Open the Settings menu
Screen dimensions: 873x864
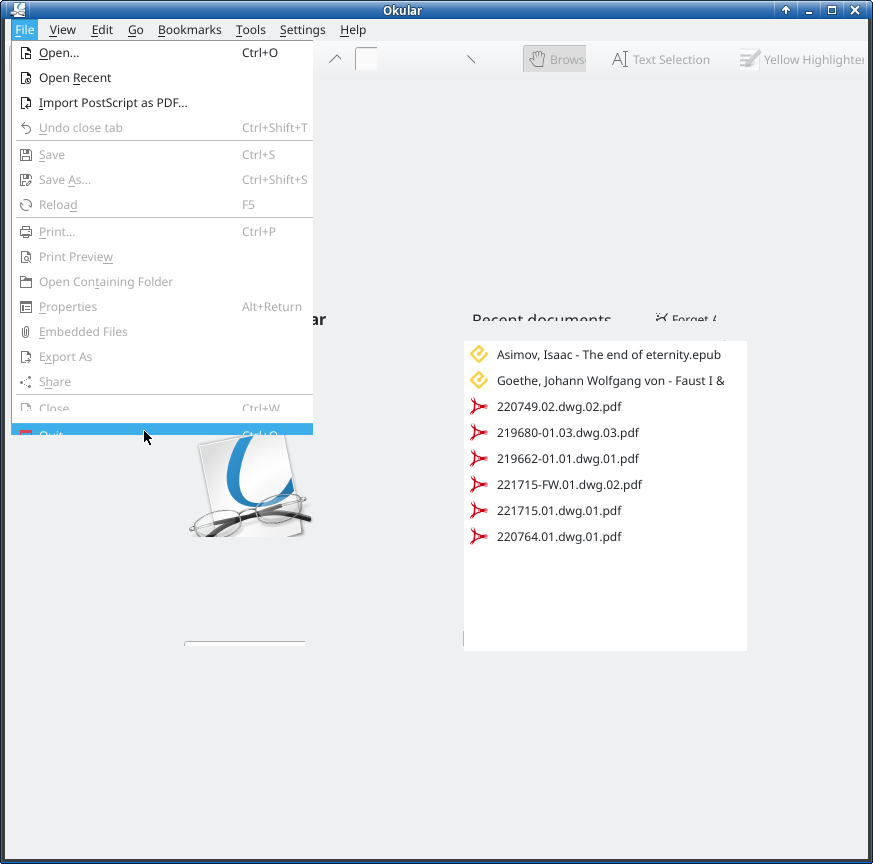[302, 30]
